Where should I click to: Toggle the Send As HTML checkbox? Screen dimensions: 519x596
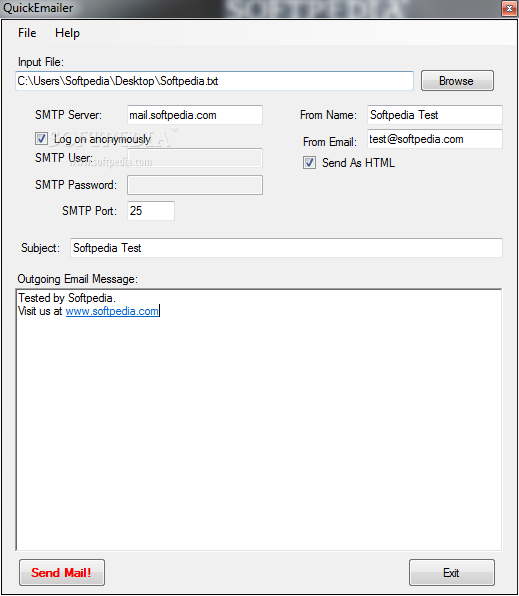309,163
